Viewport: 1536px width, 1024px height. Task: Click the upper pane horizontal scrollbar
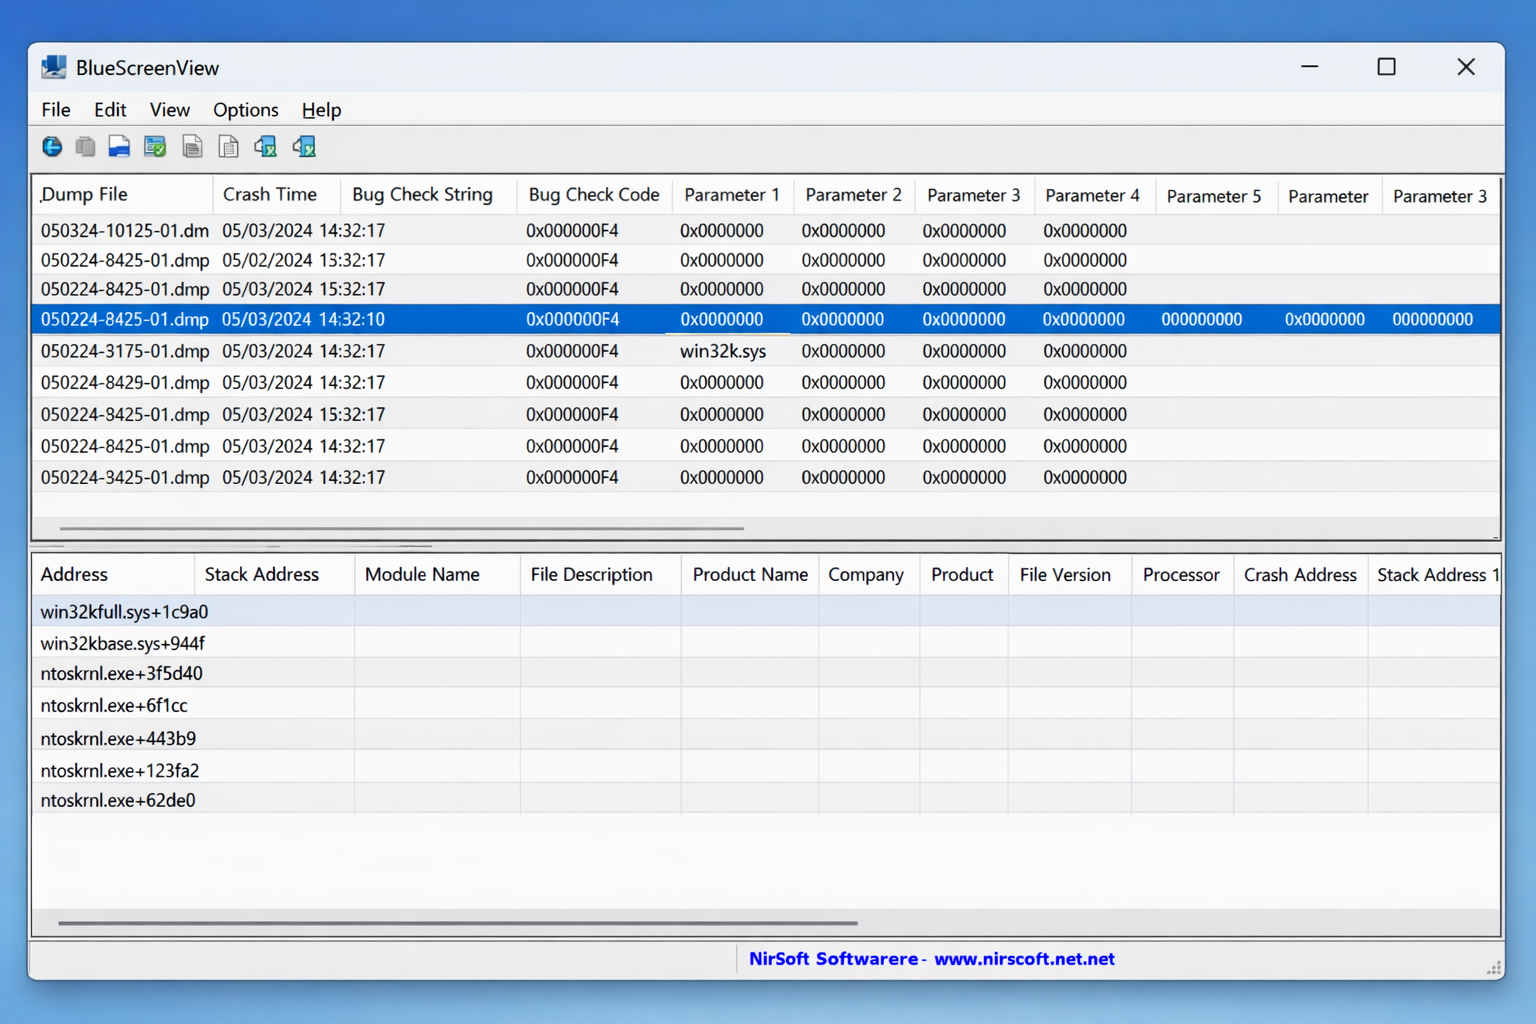402,528
